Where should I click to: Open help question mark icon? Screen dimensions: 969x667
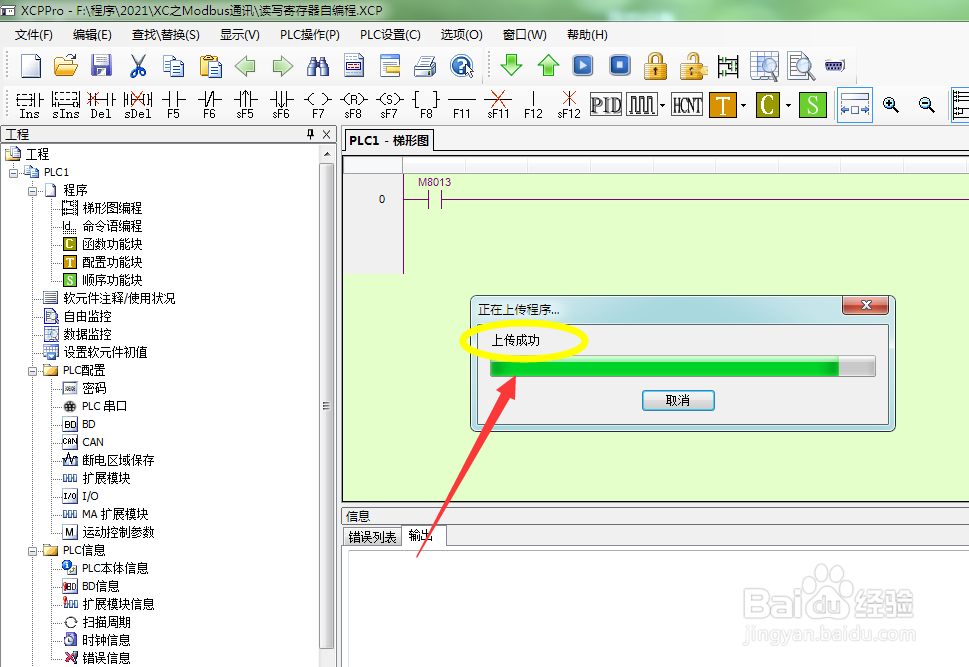click(x=462, y=66)
